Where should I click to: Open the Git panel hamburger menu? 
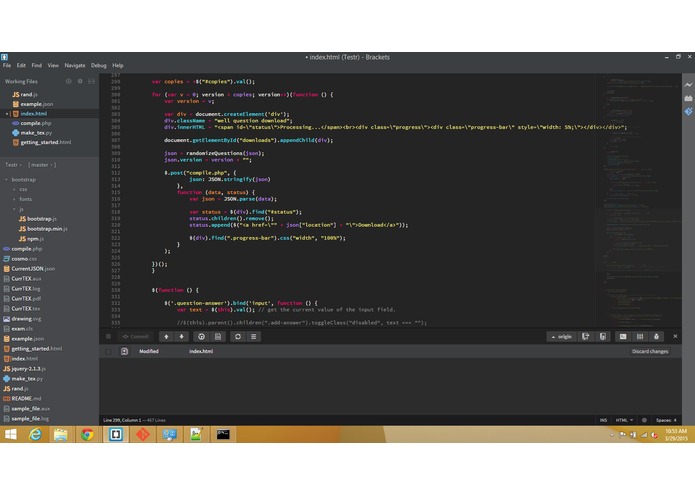tap(254, 337)
